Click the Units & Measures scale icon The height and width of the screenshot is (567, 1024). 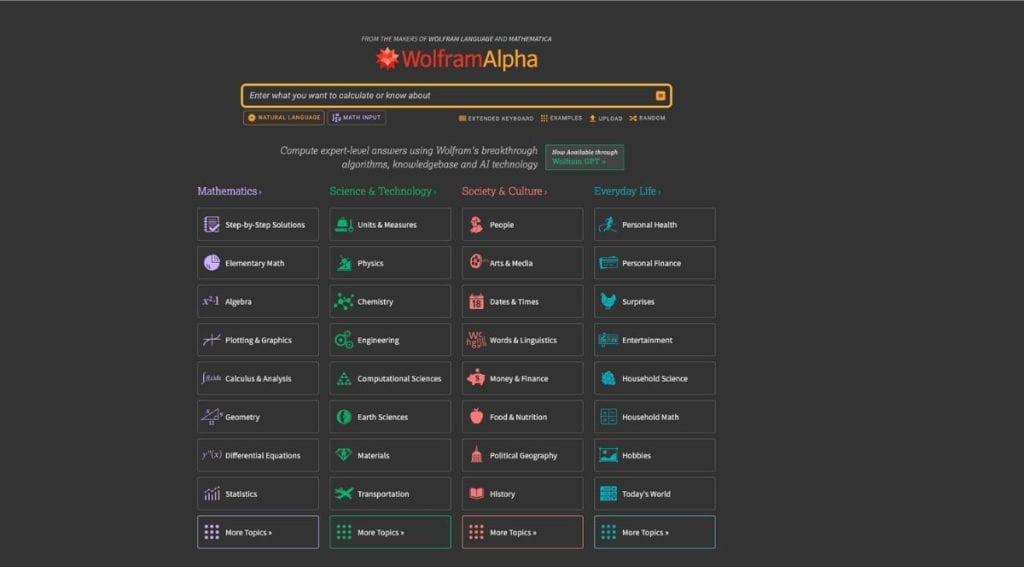click(x=344, y=225)
